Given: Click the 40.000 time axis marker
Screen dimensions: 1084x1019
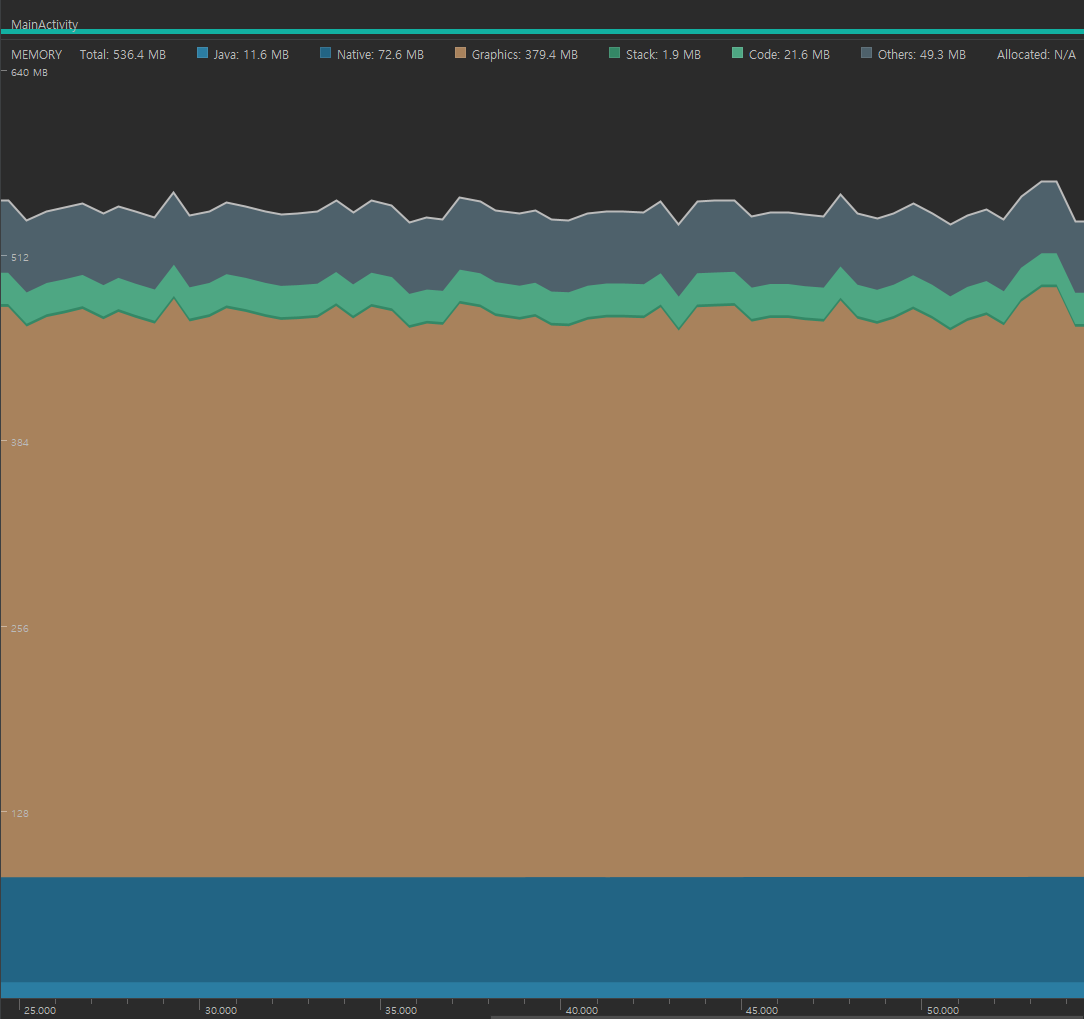Looking at the screenshot, I should (581, 1011).
